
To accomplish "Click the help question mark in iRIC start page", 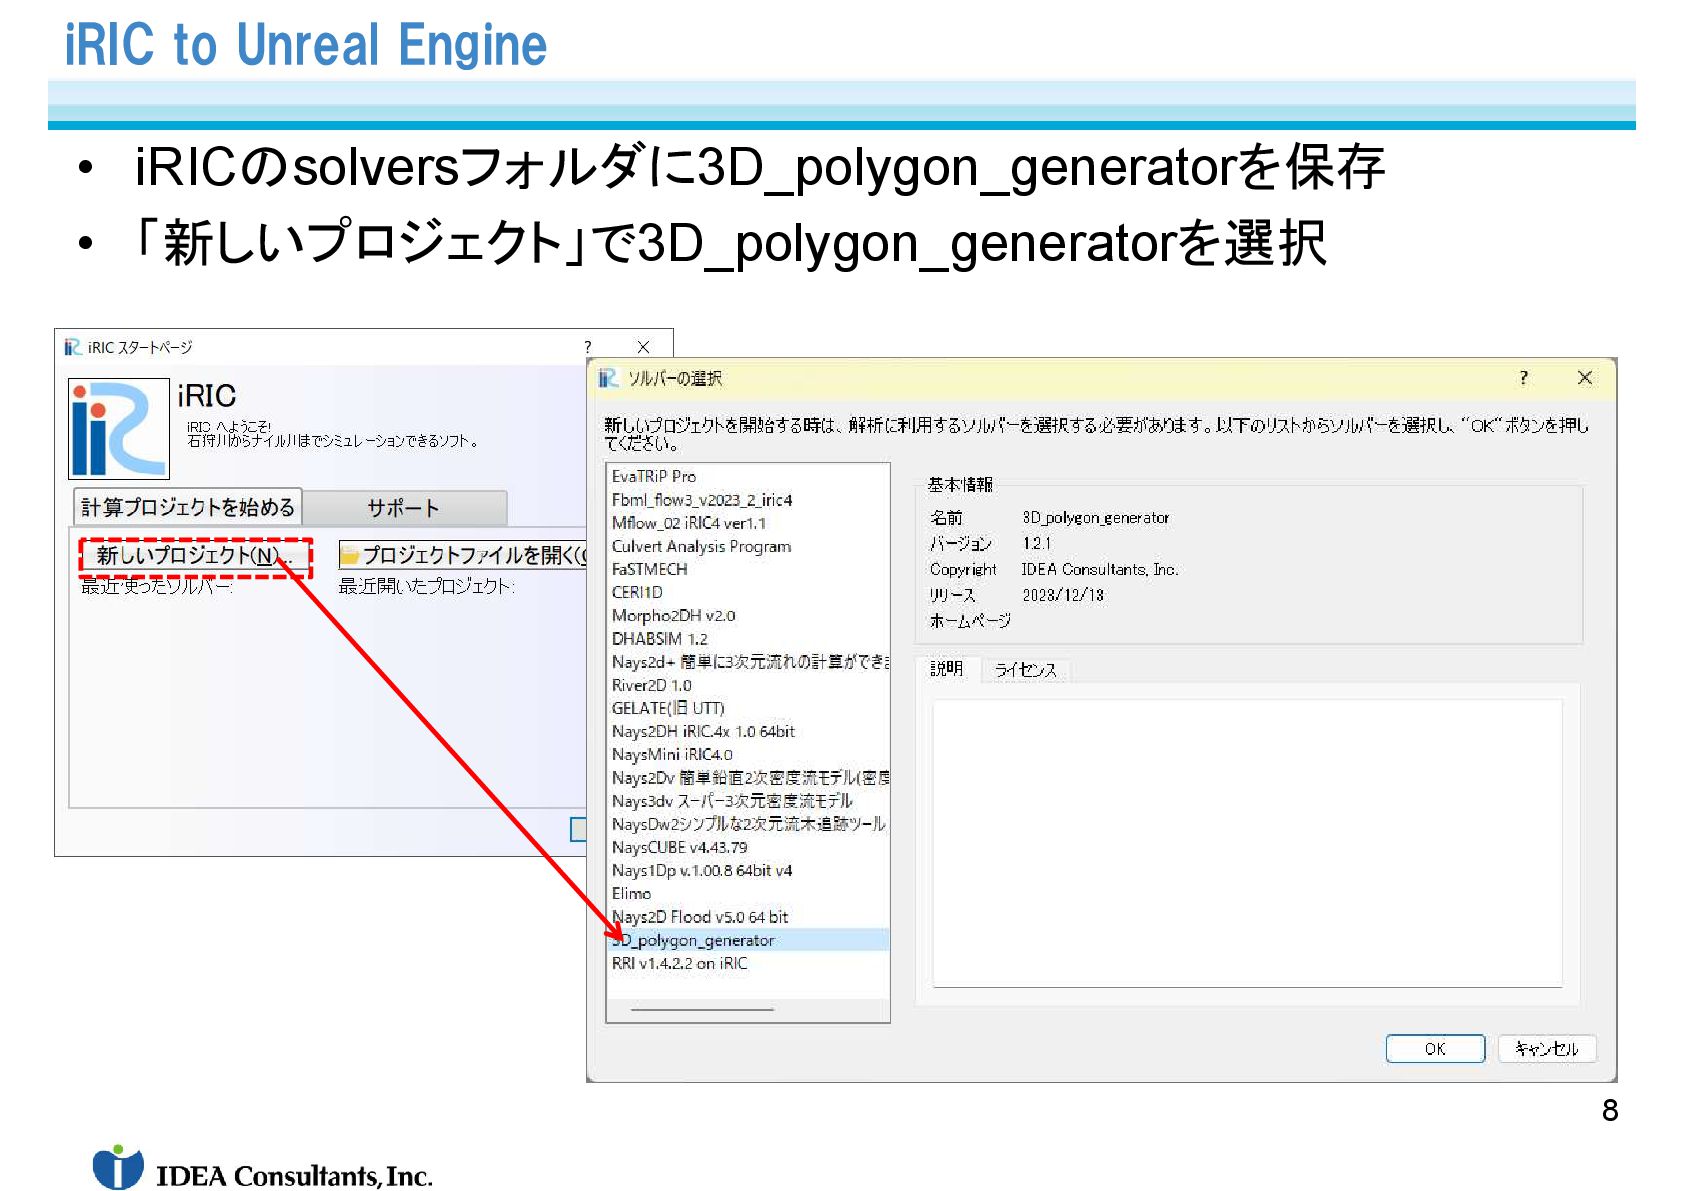I will pyautogui.click(x=588, y=347).
